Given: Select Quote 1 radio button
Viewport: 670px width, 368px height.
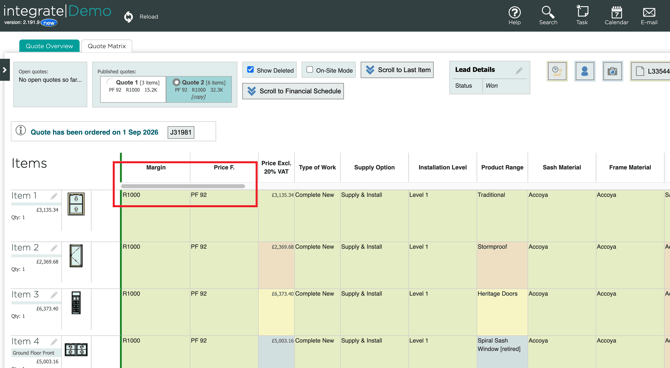Looking at the screenshot, I should (x=111, y=82).
